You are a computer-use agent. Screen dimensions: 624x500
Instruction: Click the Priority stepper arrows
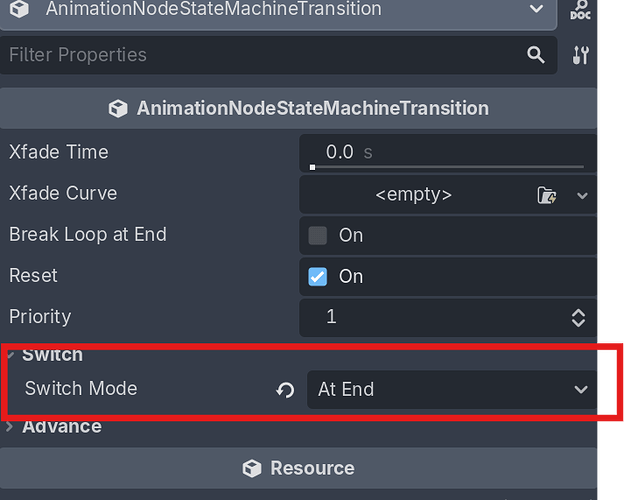(578, 318)
